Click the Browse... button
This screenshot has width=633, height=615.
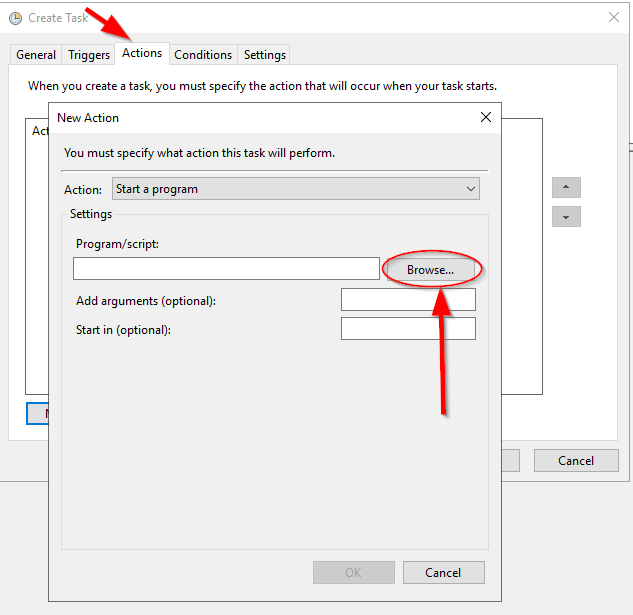pos(431,269)
